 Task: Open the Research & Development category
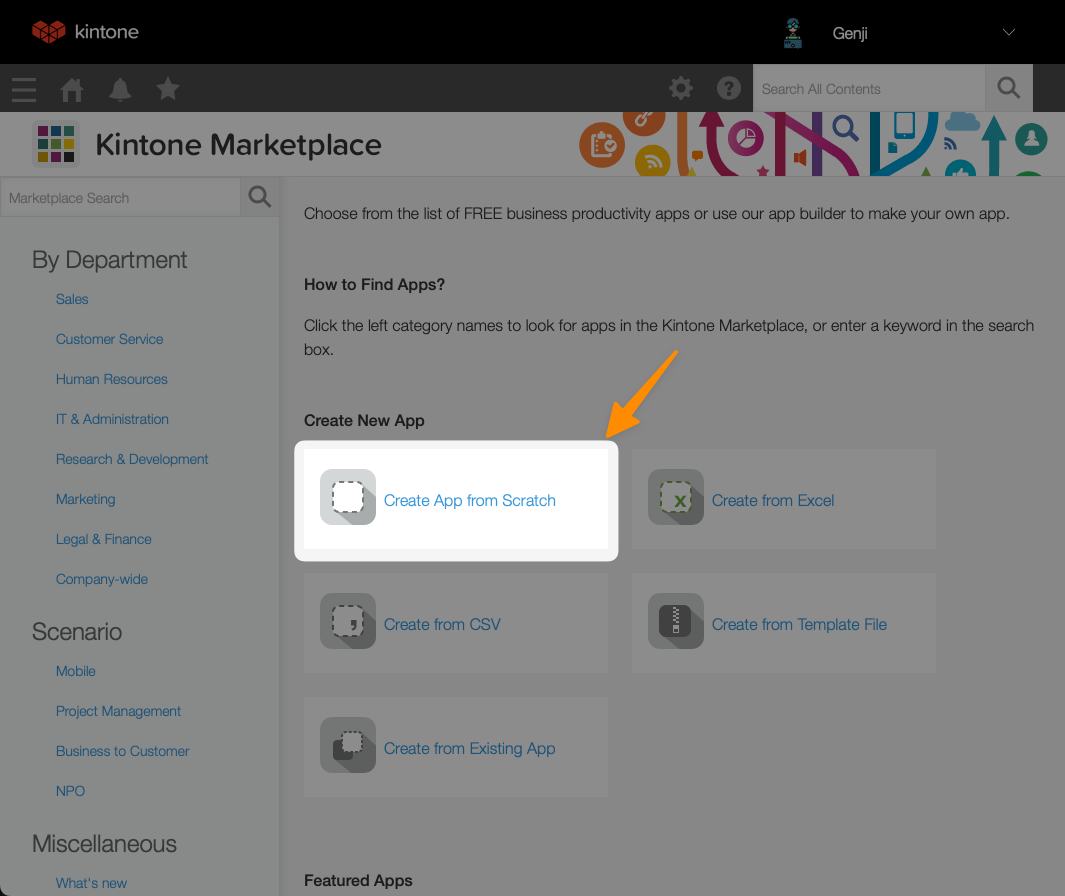(x=132, y=459)
